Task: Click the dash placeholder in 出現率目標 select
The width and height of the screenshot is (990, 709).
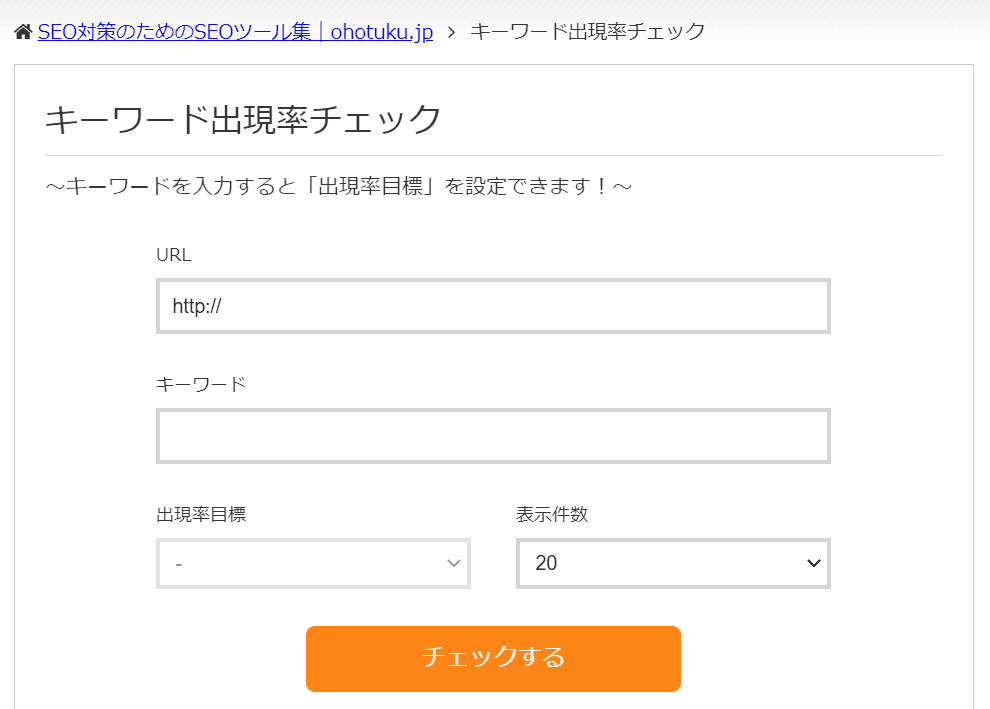Action: [178, 564]
